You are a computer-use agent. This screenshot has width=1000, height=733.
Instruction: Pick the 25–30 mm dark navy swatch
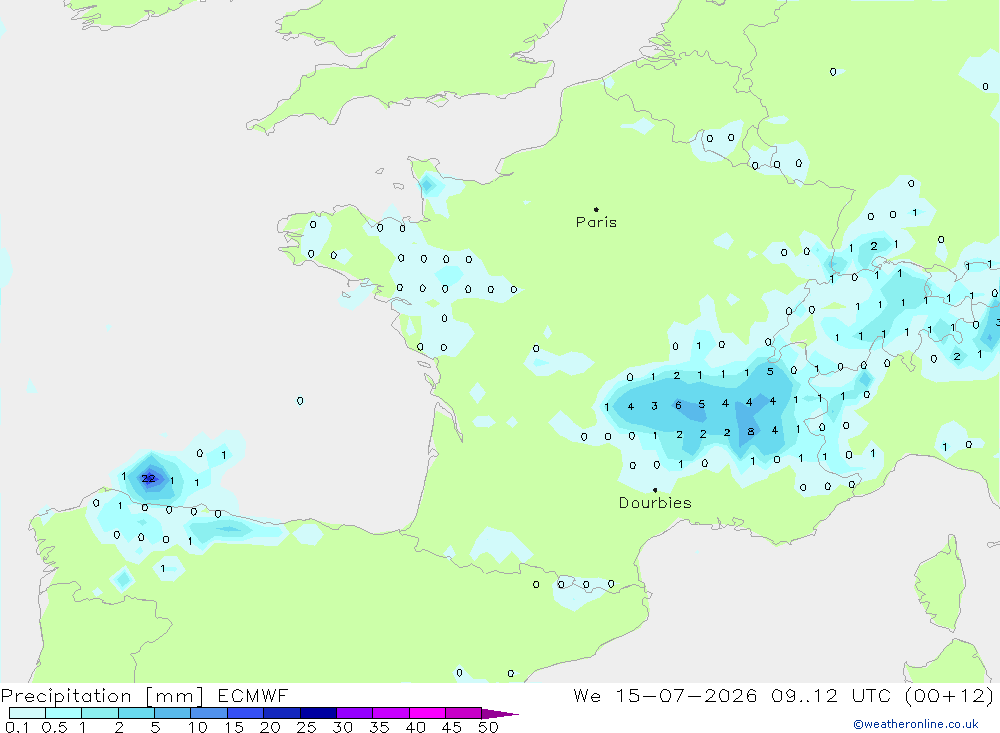coord(318,713)
